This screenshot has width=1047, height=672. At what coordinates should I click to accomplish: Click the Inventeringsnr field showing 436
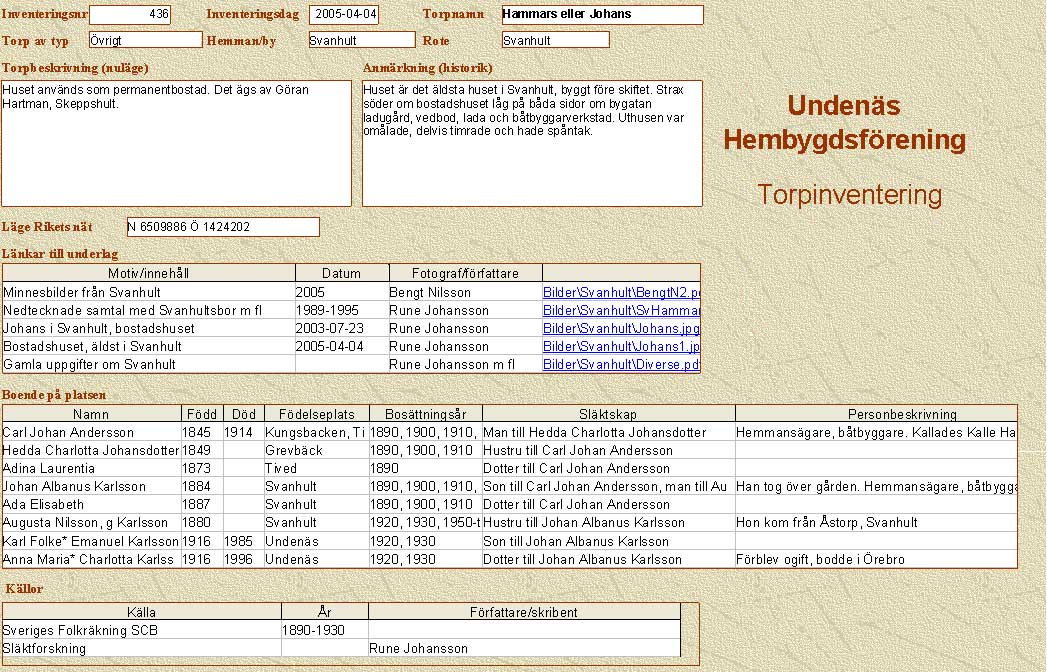[x=130, y=15]
